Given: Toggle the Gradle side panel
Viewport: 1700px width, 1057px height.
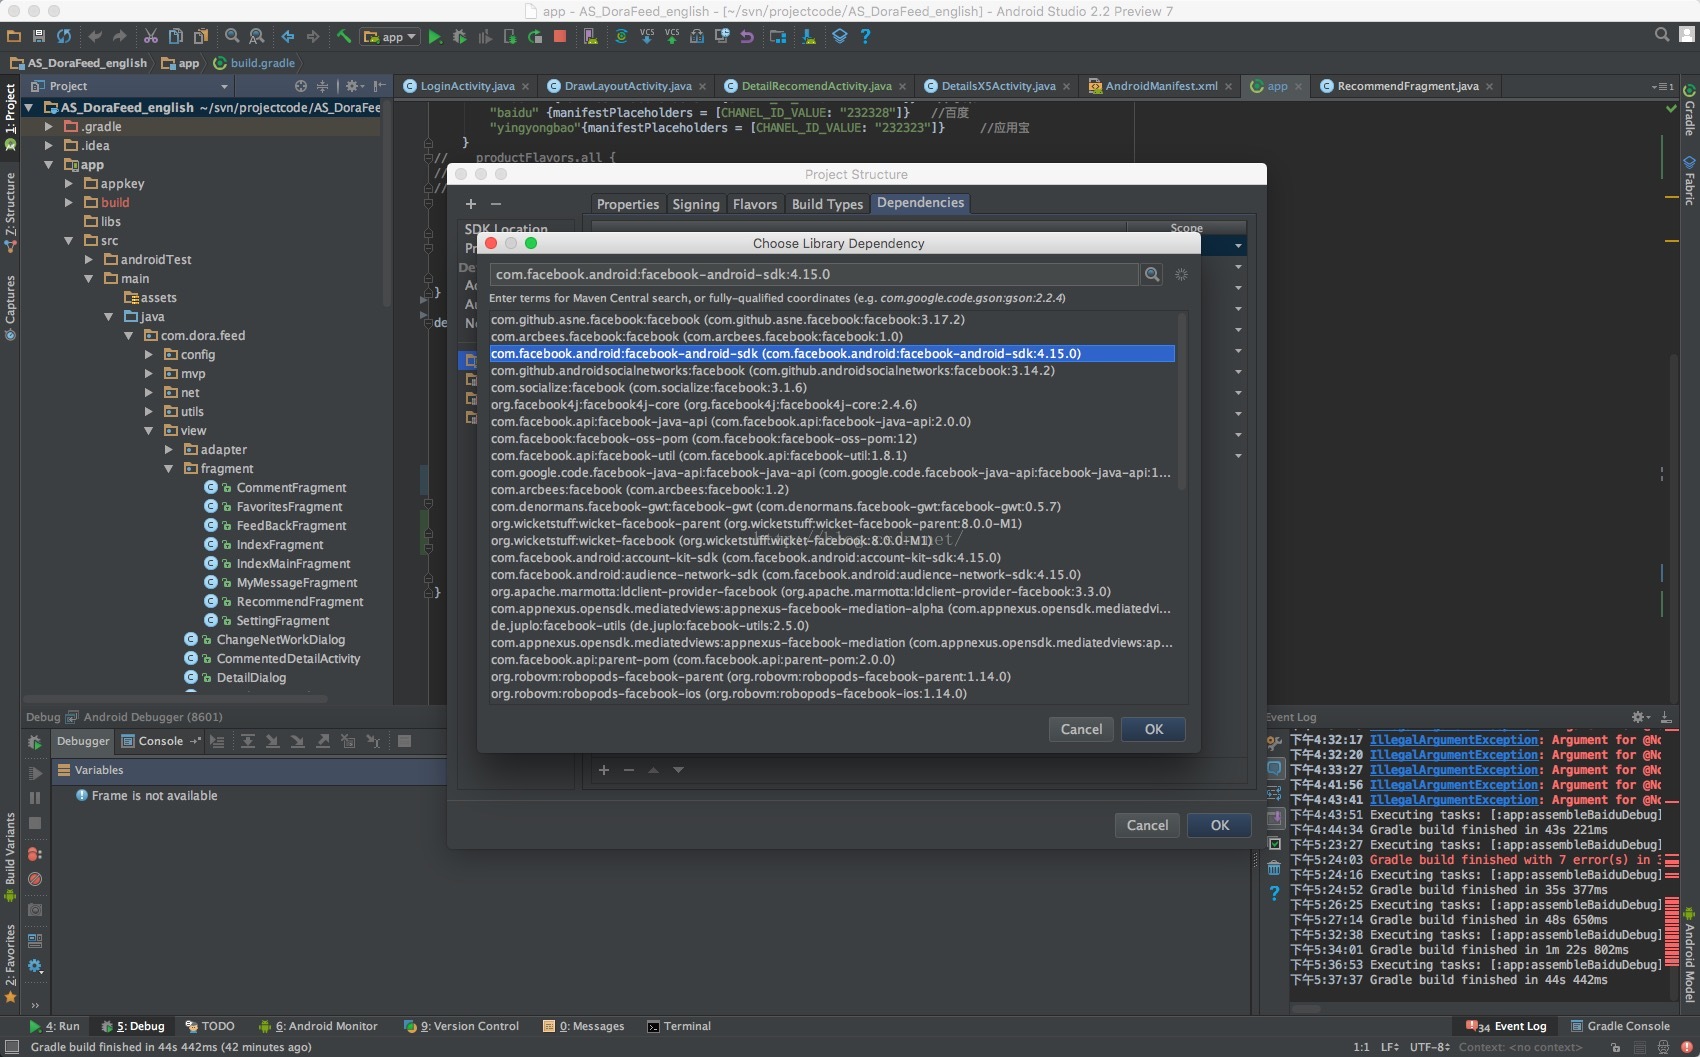Looking at the screenshot, I should click(x=1689, y=110).
